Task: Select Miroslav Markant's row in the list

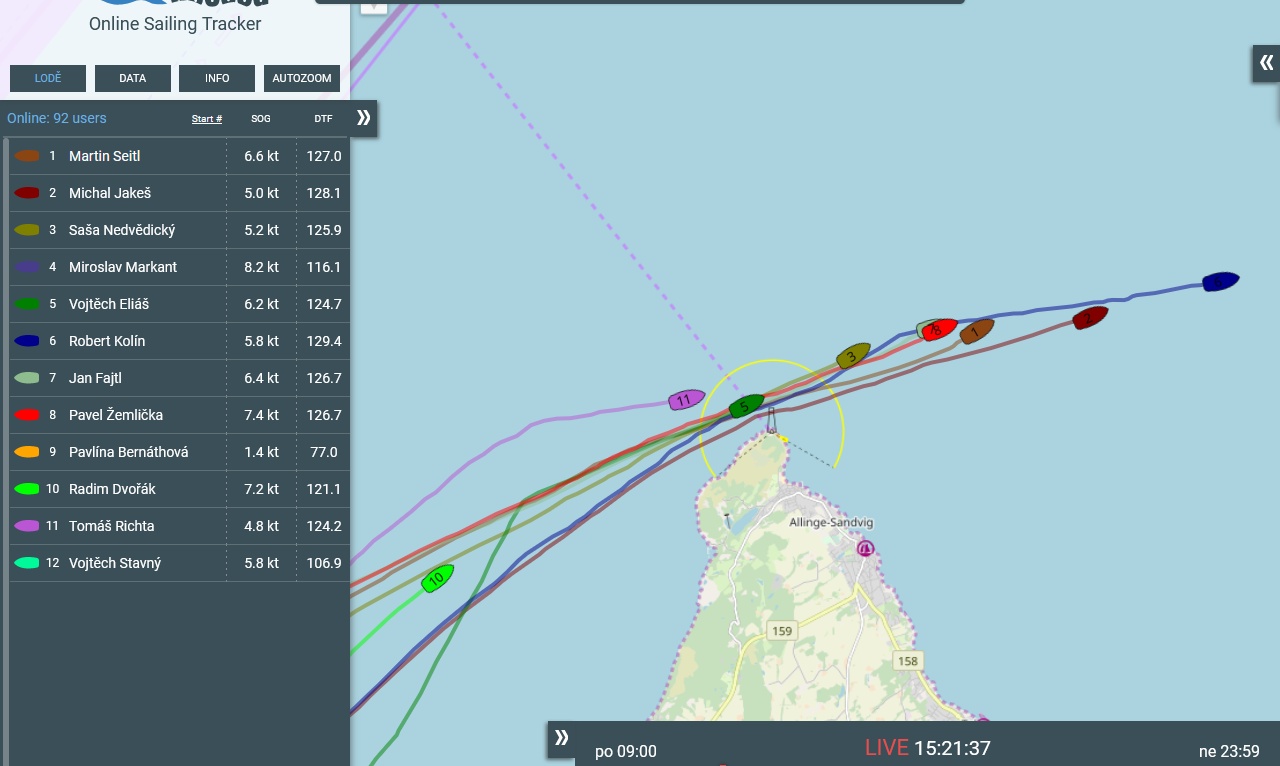Action: 179,267
